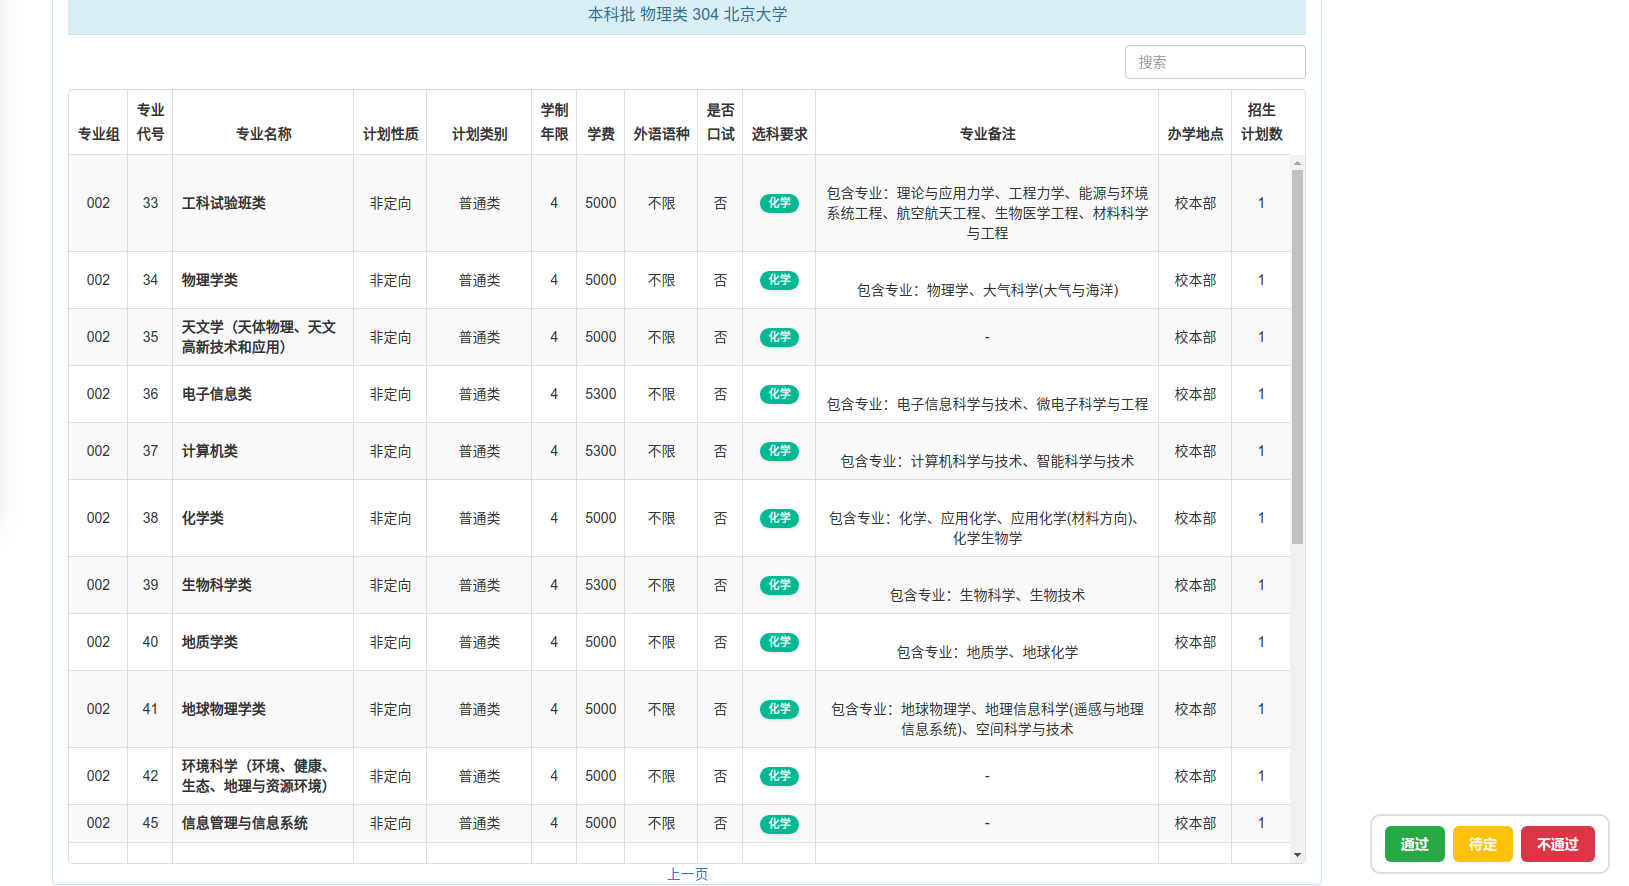Image resolution: width=1629 pixels, height=886 pixels.
Task: Click the 化学 badge in 化学类 row
Action: tap(779, 518)
